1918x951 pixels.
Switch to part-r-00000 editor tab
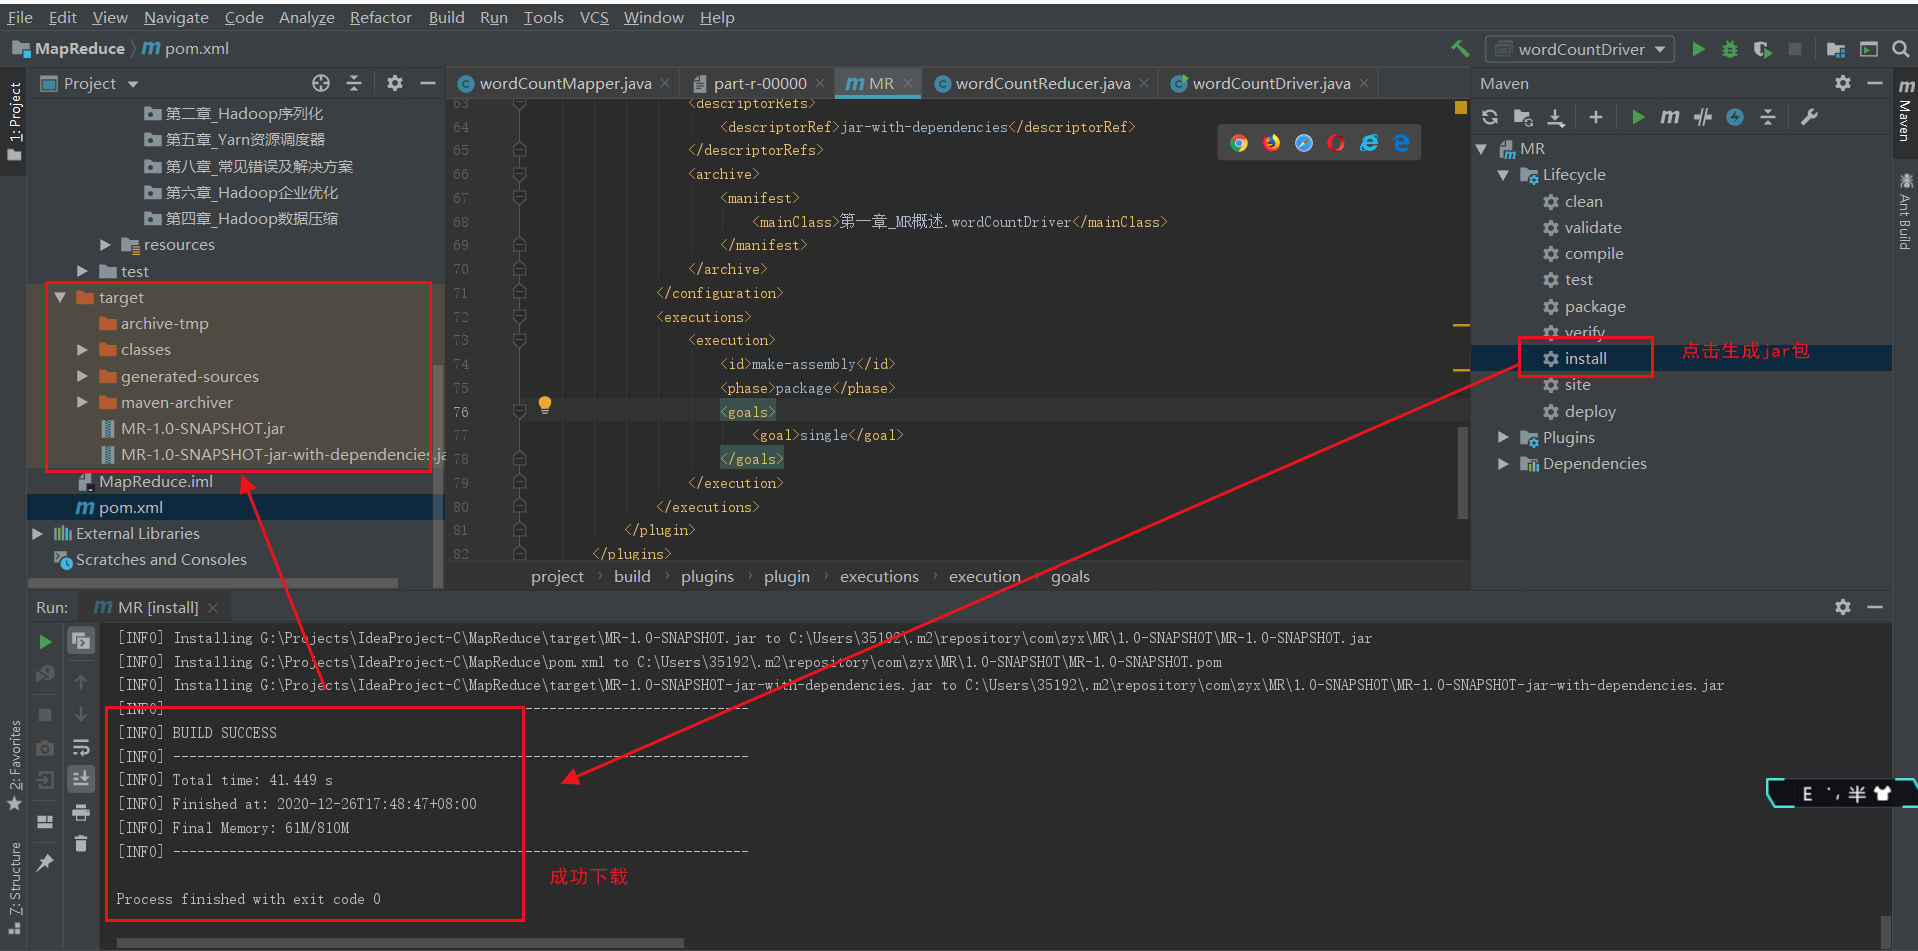click(760, 83)
